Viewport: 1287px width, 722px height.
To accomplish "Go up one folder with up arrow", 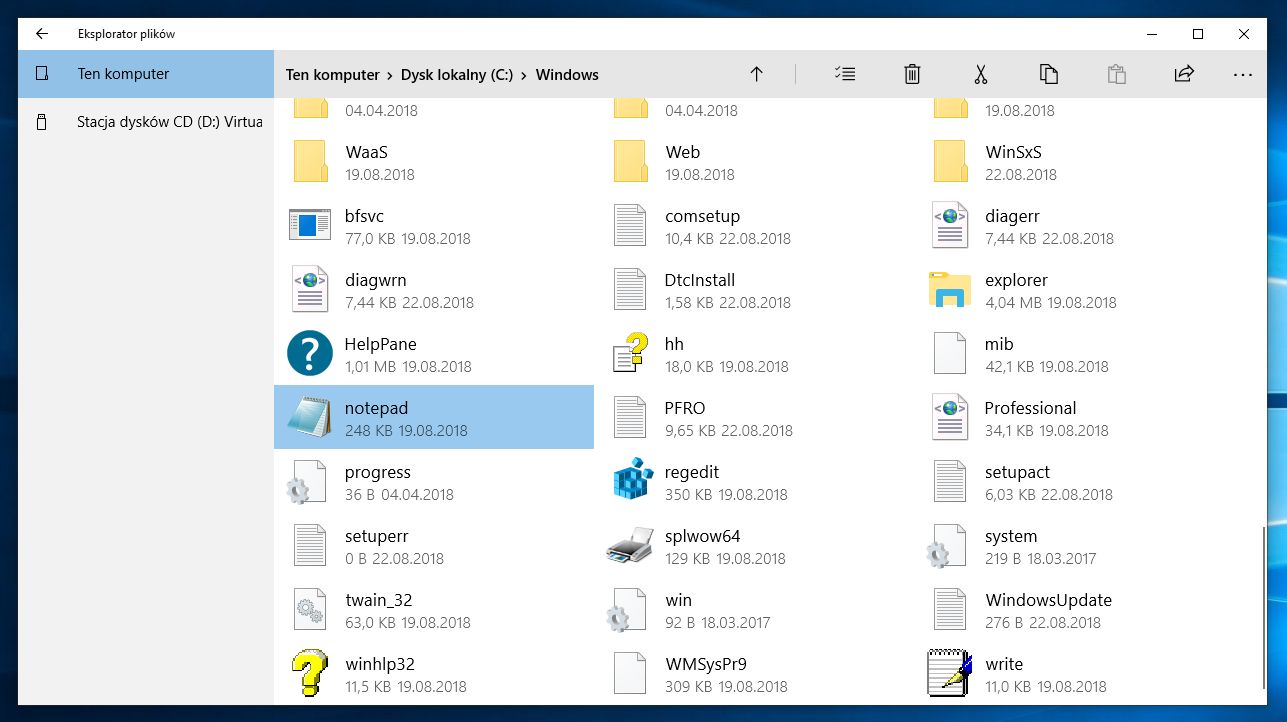I will click(756, 74).
